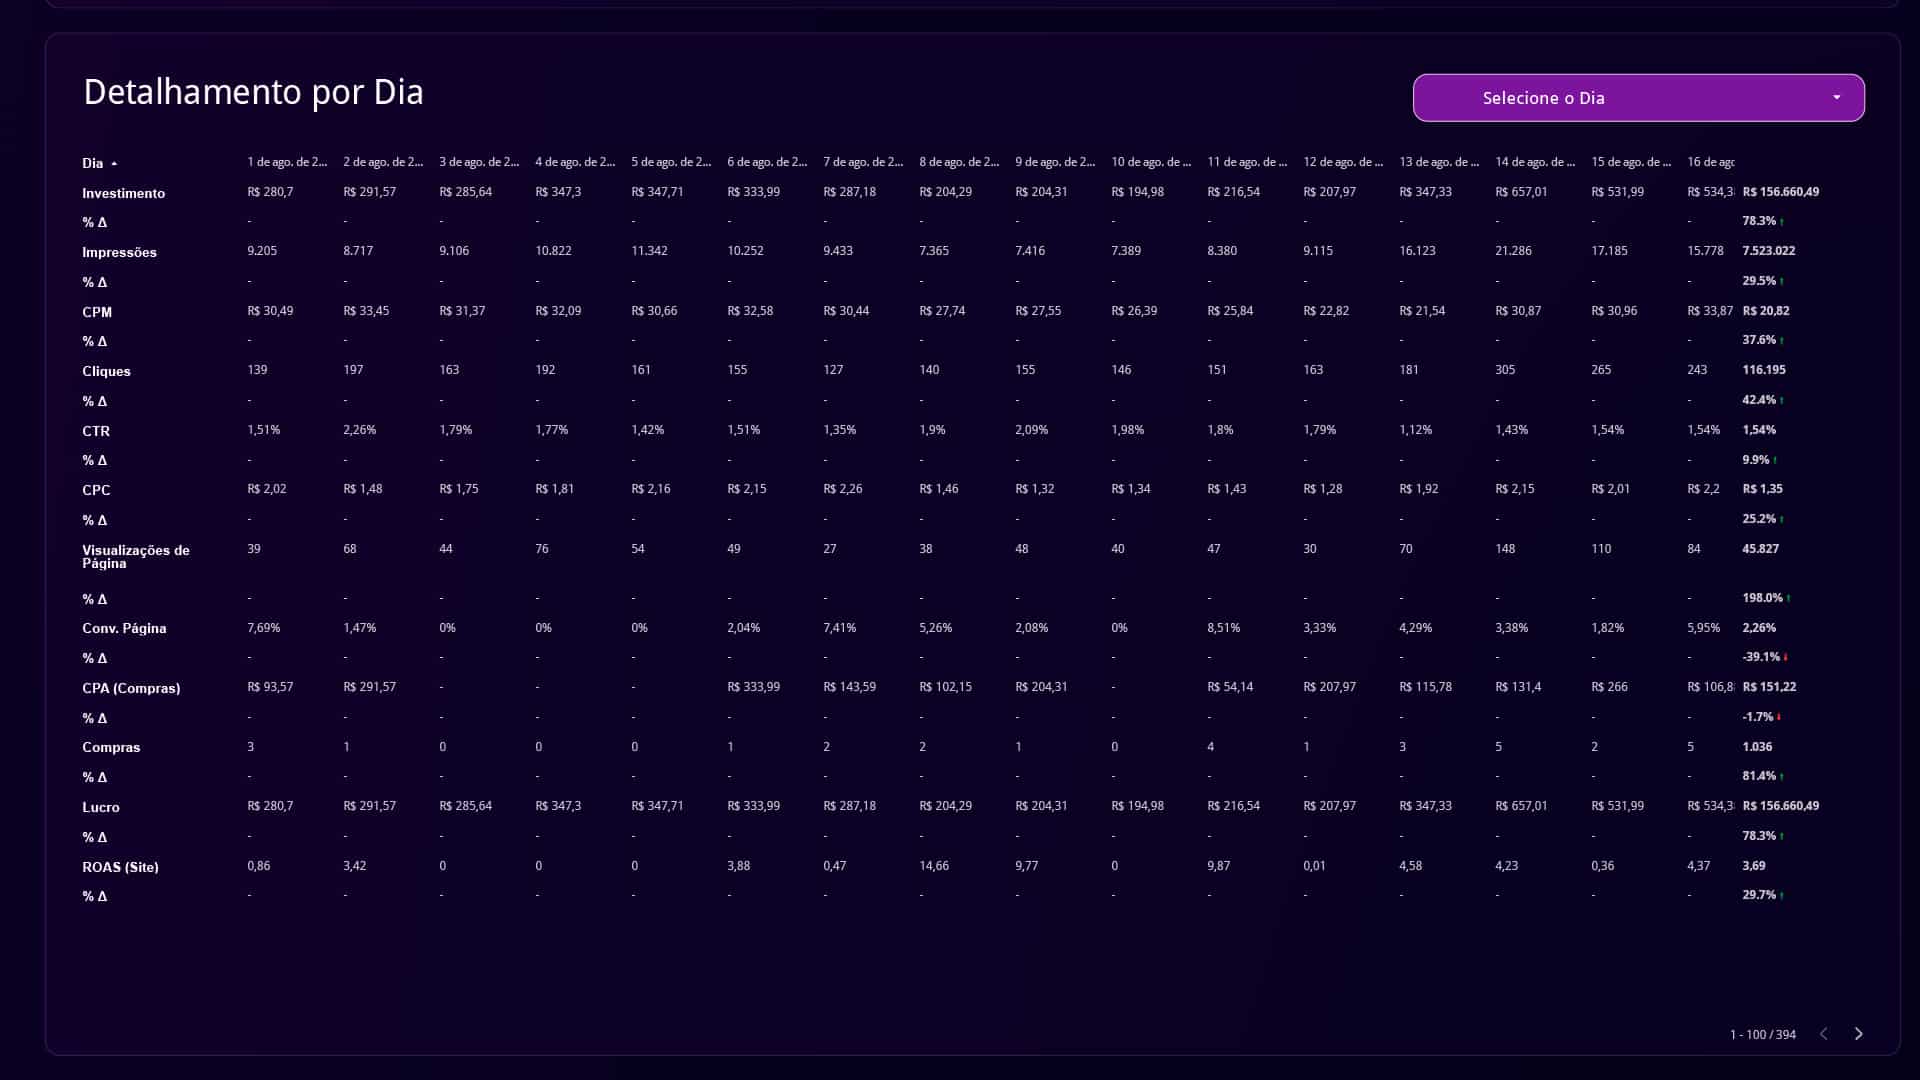
Task: Click the dropdown arrow in Selecione o Dia
Action: [x=1837, y=97]
